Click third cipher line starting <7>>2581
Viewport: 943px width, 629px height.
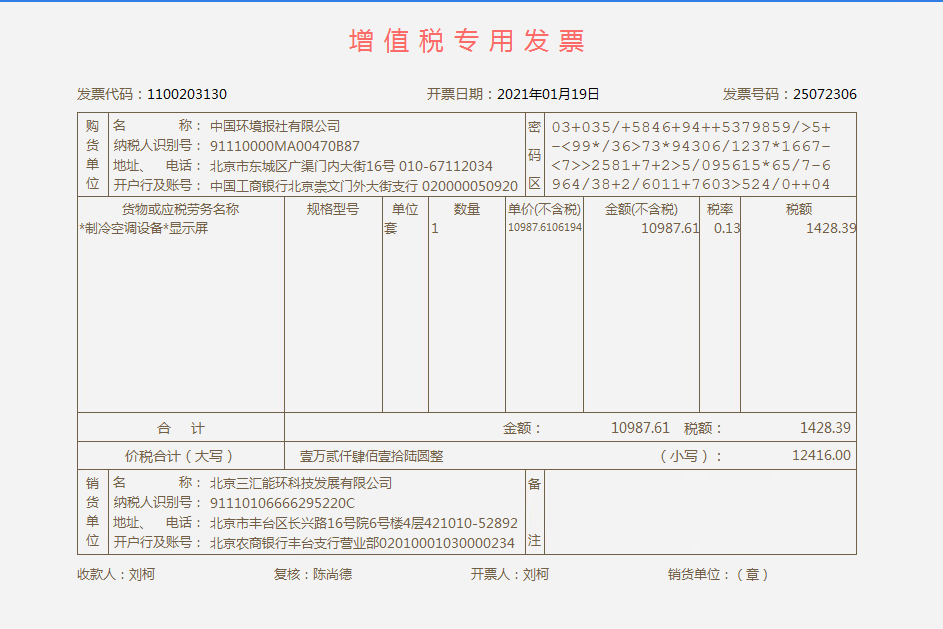click(x=691, y=165)
